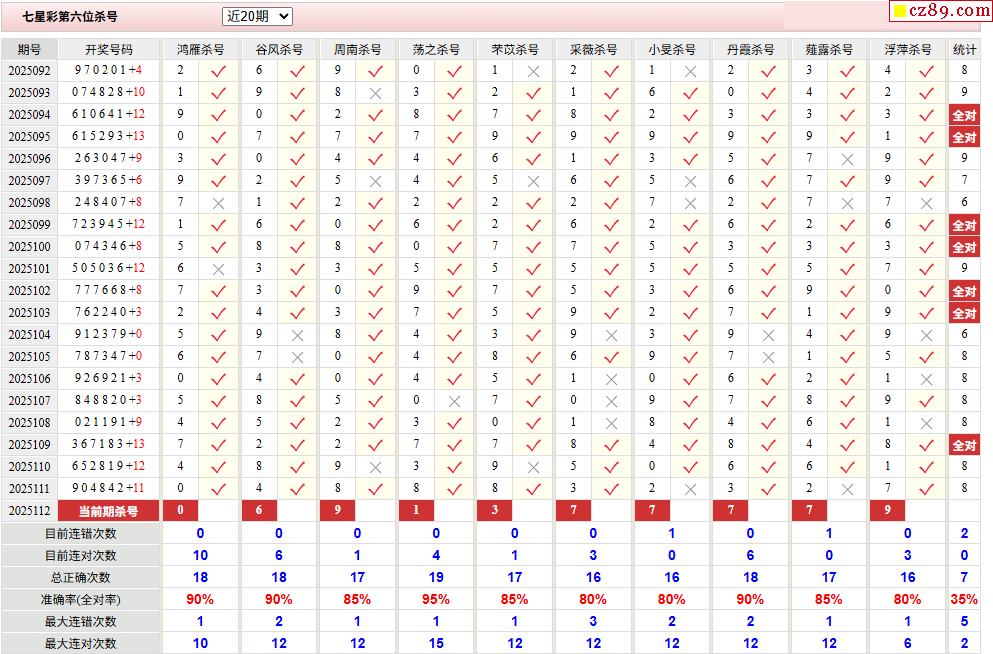Click 谷风 current kill number 6 red box

click(x=259, y=510)
